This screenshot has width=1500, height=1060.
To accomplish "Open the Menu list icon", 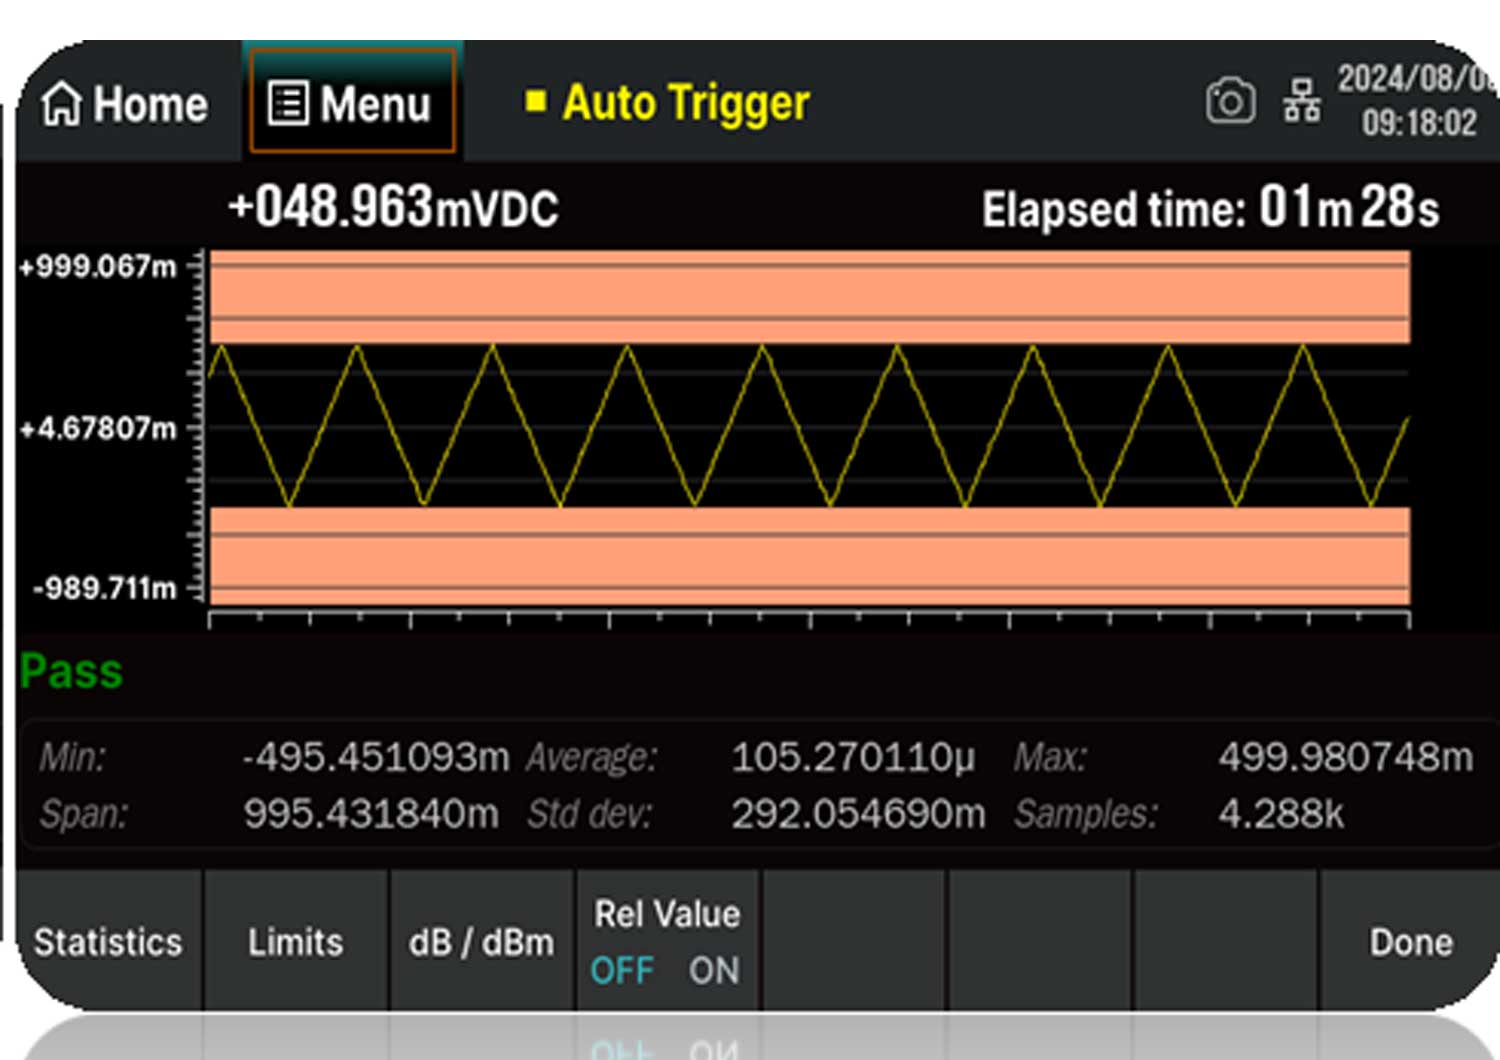I will coord(288,104).
